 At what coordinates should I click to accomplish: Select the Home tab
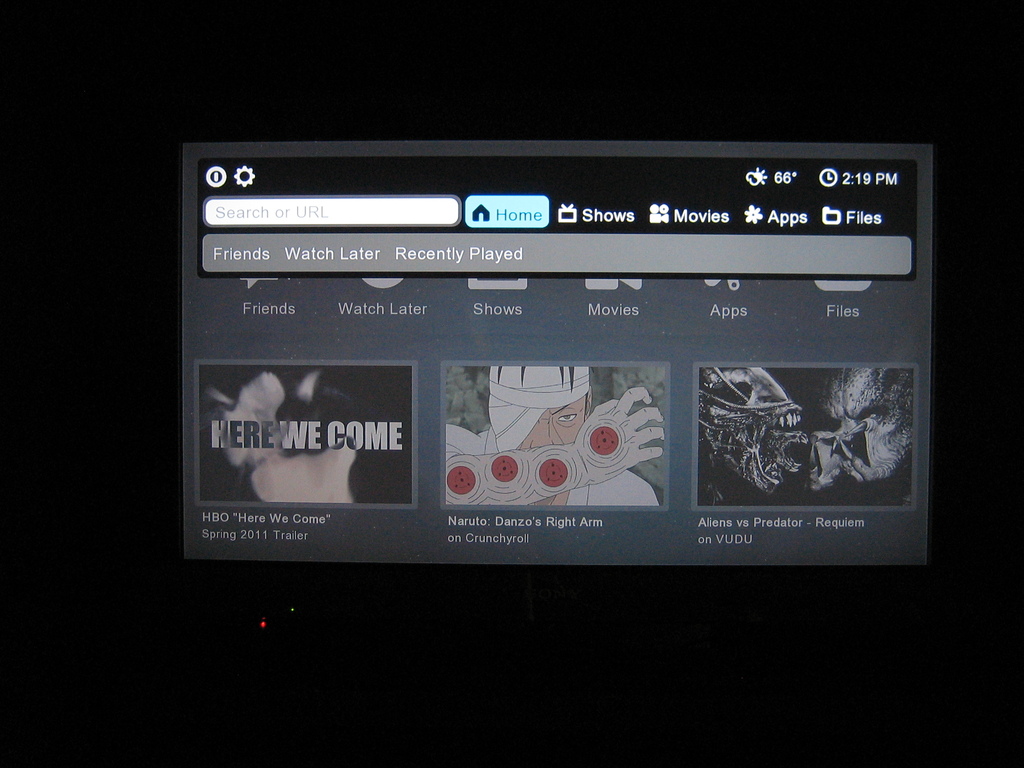point(507,212)
